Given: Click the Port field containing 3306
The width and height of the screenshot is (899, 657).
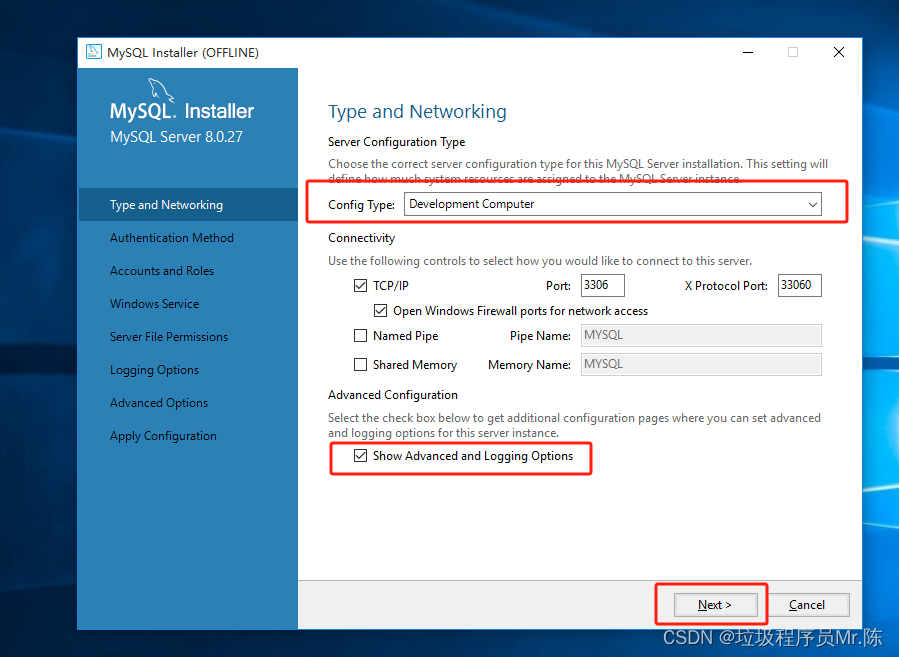Looking at the screenshot, I should (x=603, y=286).
